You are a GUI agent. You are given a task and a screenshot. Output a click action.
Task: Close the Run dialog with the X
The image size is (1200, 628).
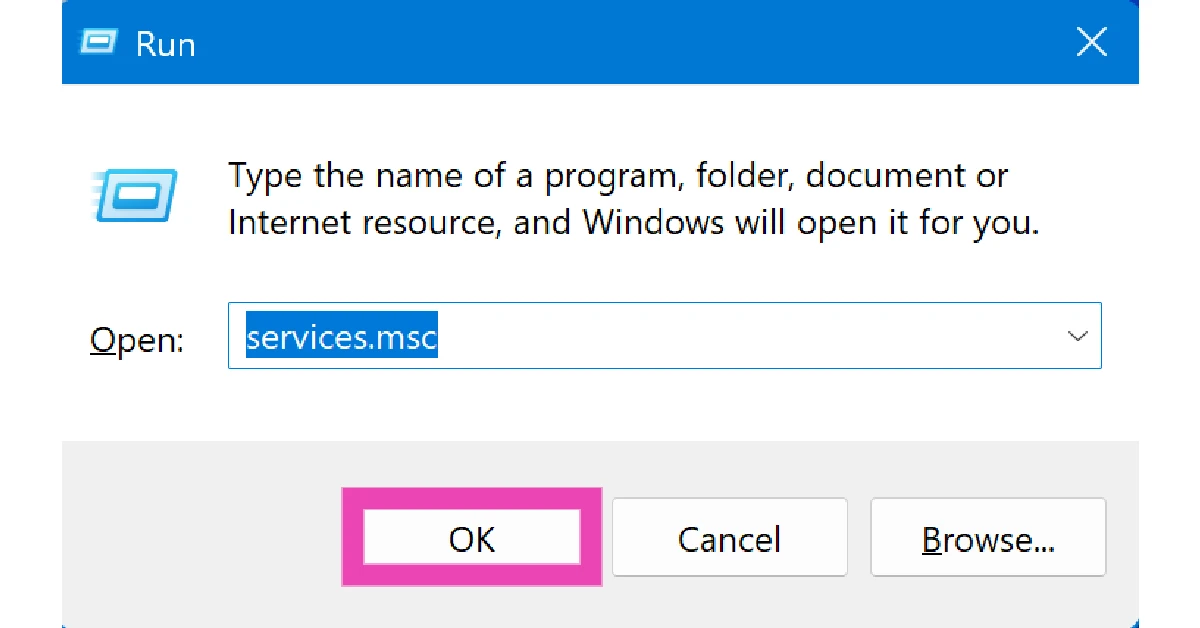[x=1091, y=42]
